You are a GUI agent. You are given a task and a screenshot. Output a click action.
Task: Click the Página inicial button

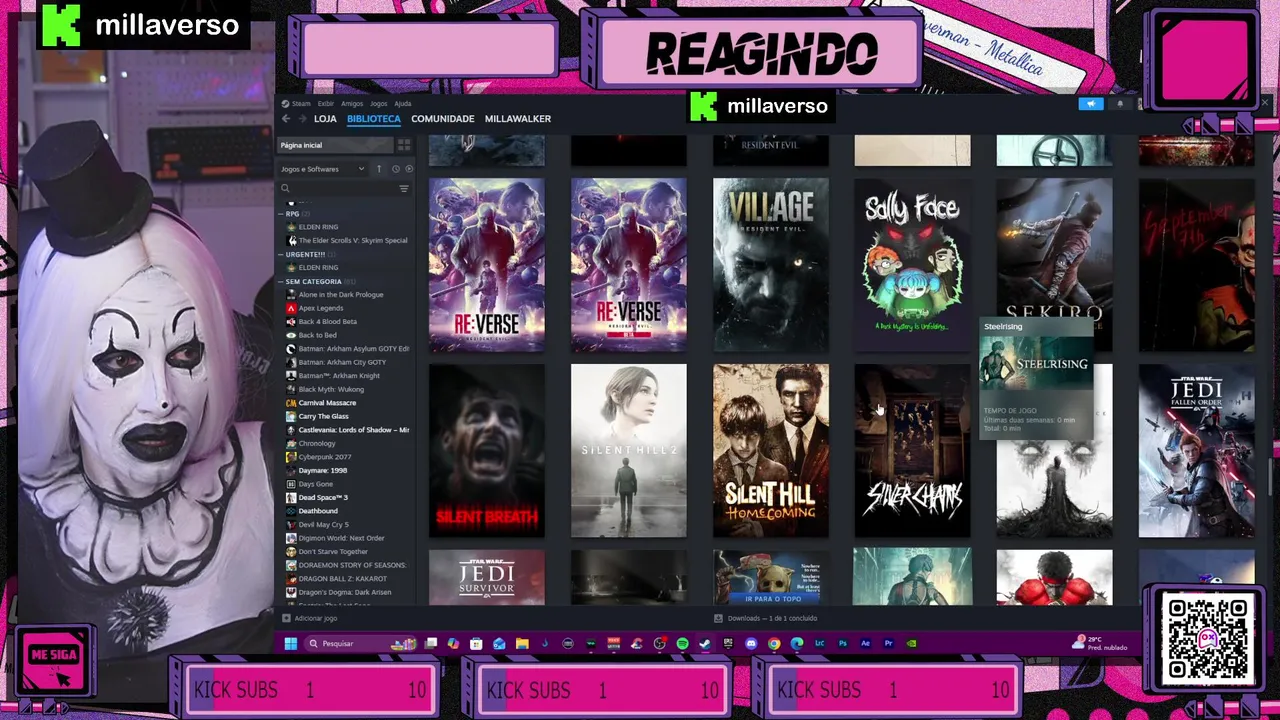click(335, 145)
